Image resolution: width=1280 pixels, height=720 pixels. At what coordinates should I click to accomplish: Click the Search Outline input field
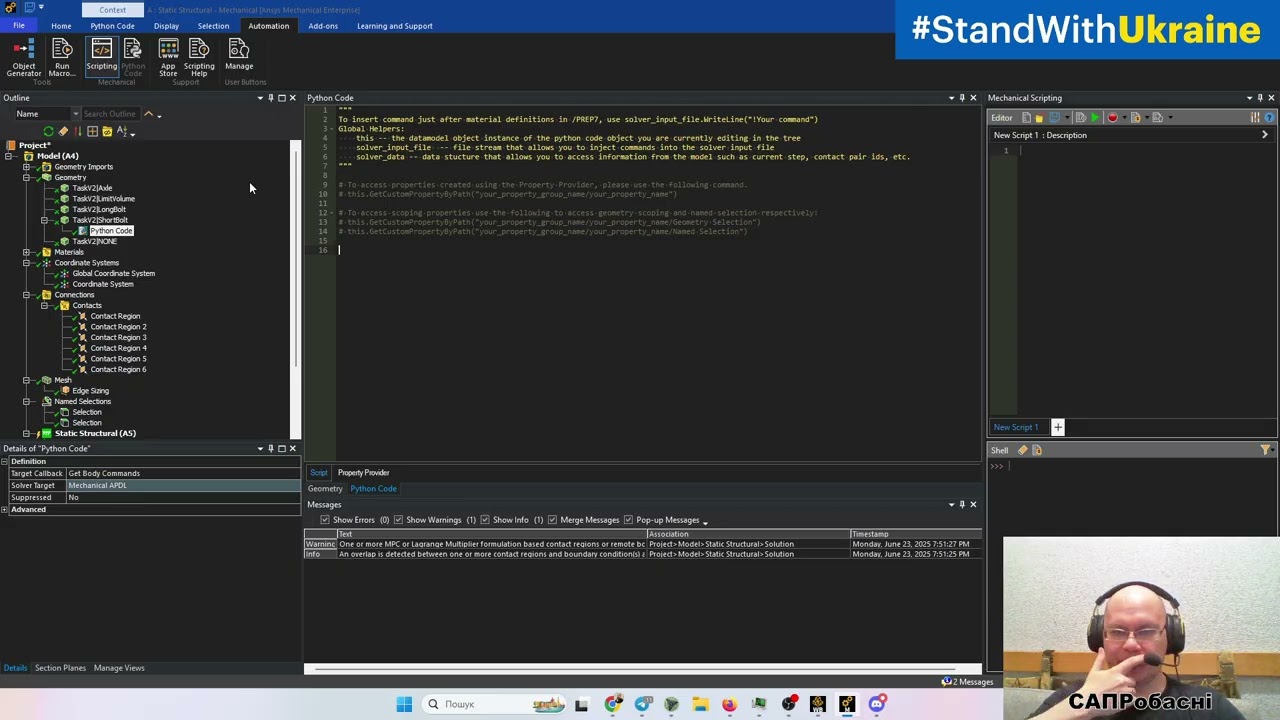[110, 114]
